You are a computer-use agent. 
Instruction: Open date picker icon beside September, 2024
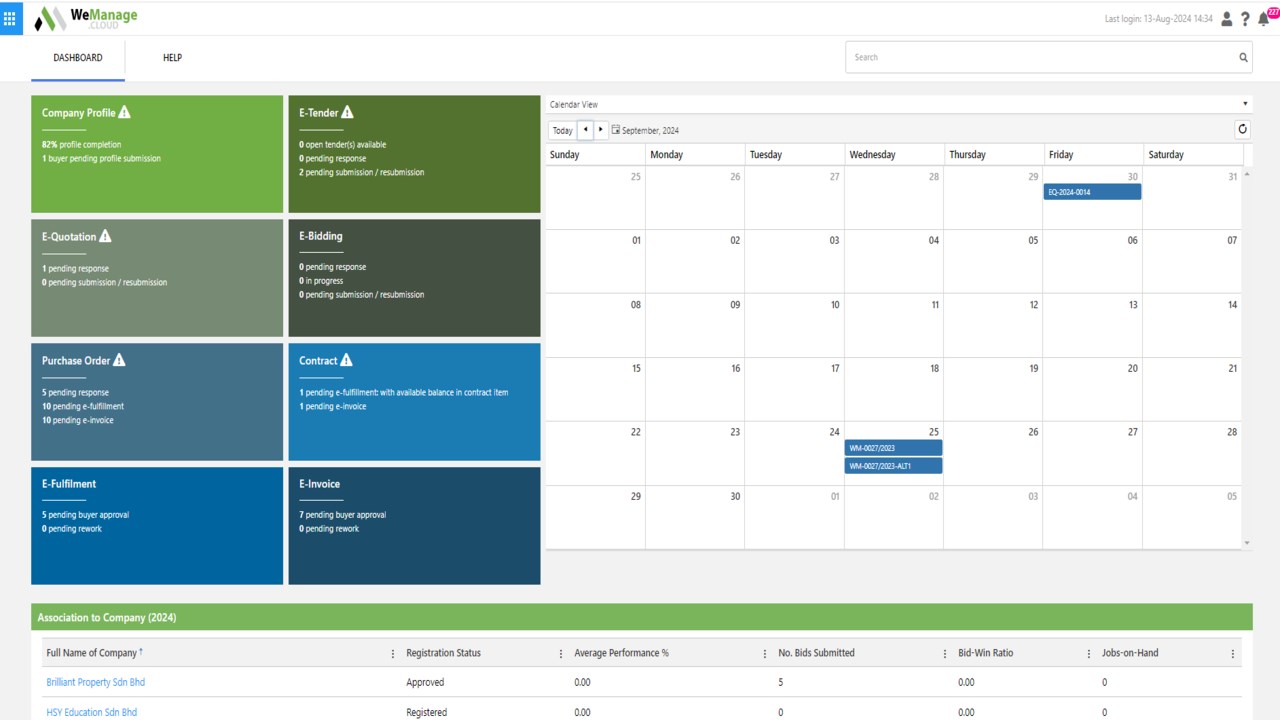(x=616, y=130)
